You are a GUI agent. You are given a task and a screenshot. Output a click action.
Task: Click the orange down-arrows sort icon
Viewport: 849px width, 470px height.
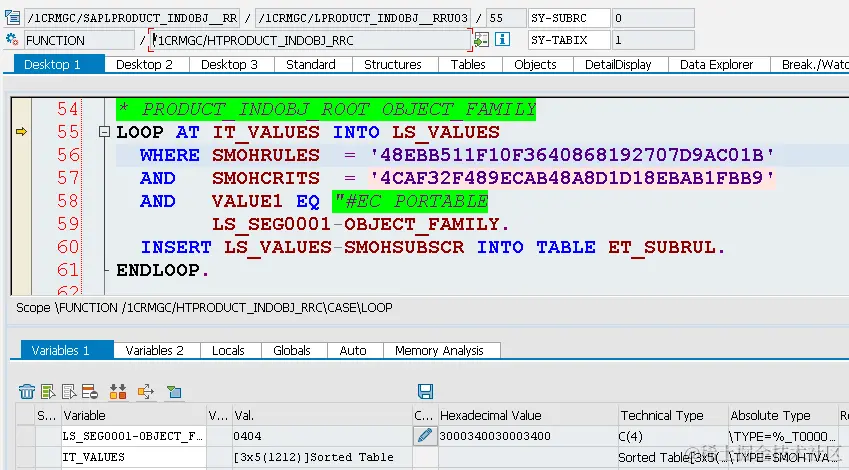118,391
